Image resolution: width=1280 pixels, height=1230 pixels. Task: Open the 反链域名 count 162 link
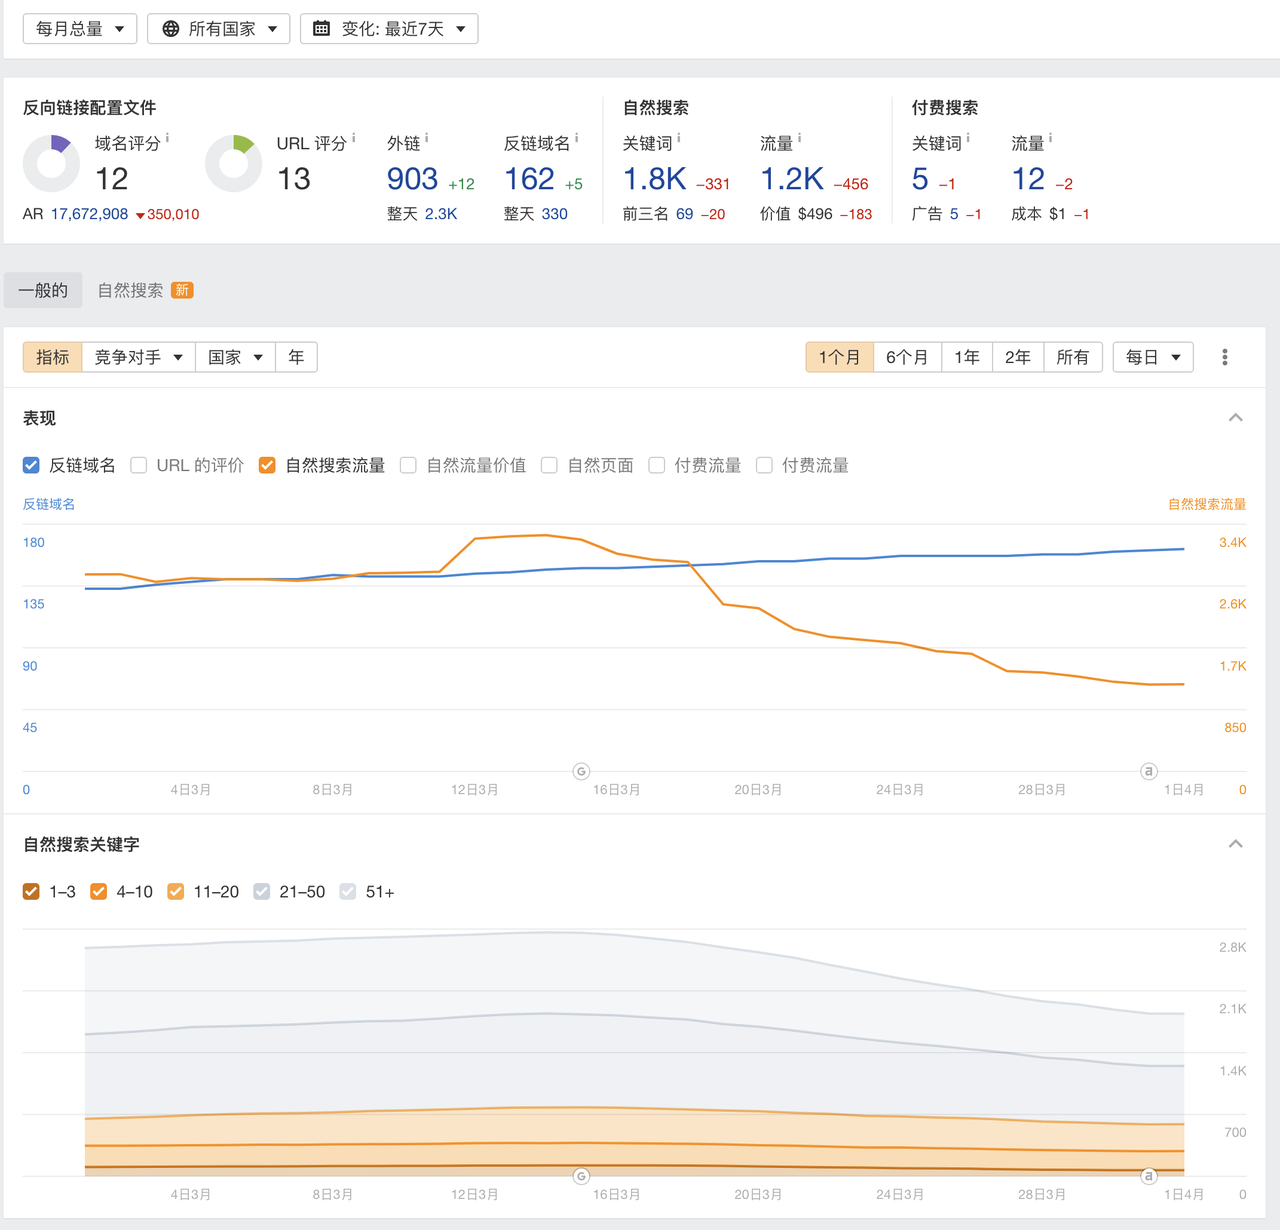coord(530,179)
